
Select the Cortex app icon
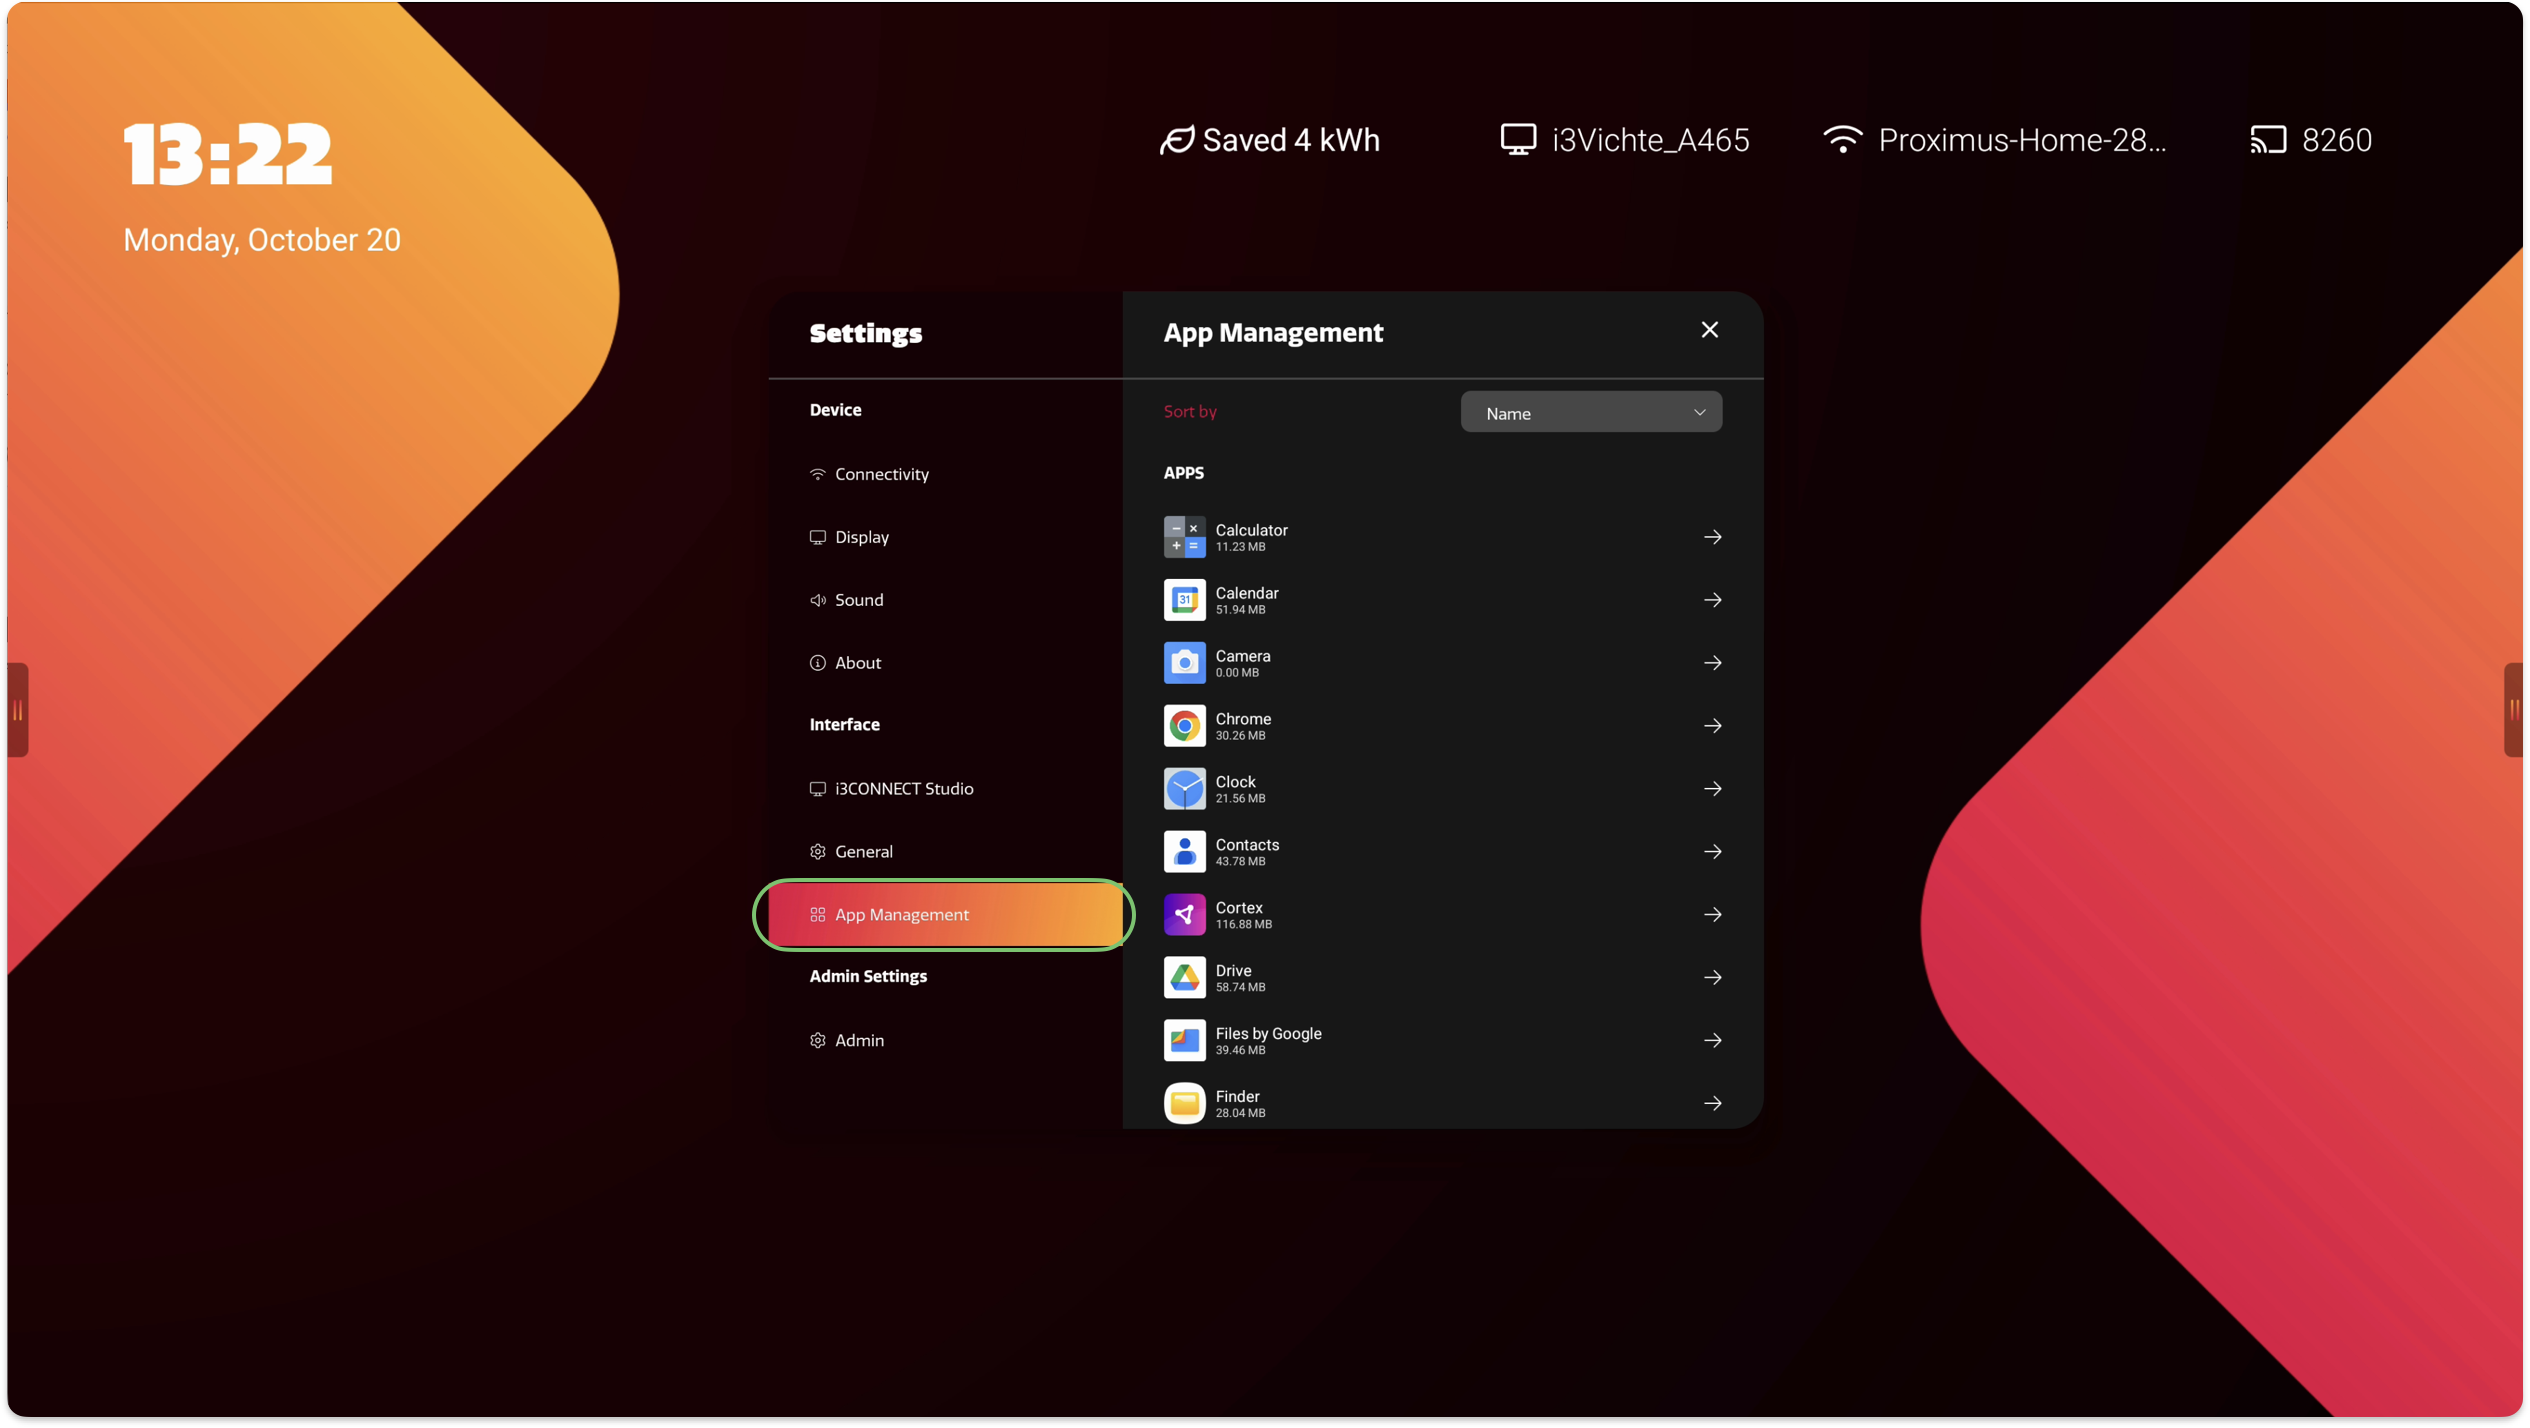pyautogui.click(x=1184, y=915)
